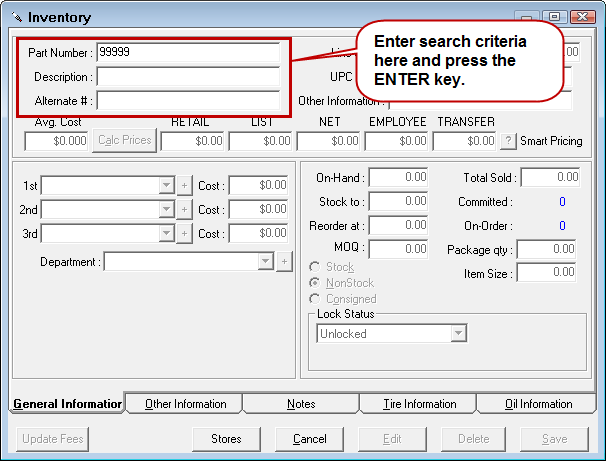
Task: Expand the Department dropdown list
Action: click(x=265, y=261)
